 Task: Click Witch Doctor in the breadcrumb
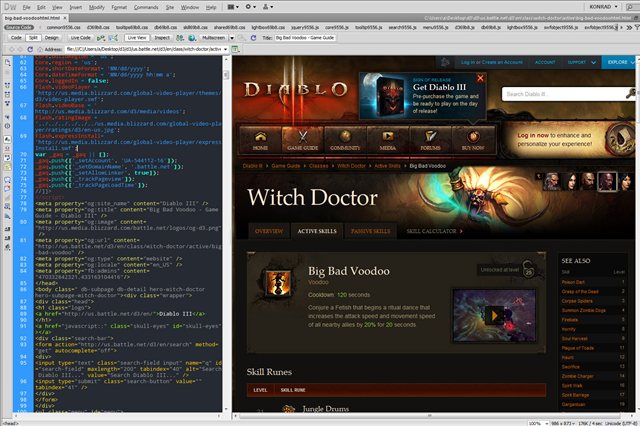[x=351, y=166]
